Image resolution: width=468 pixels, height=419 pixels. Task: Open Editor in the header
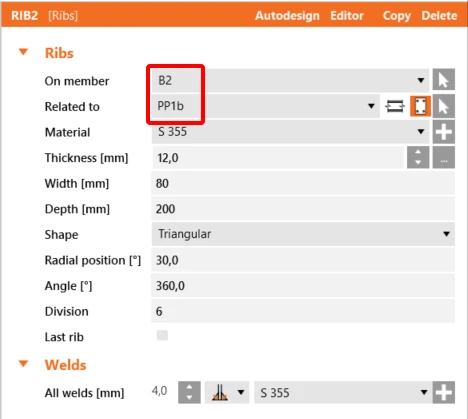(347, 16)
